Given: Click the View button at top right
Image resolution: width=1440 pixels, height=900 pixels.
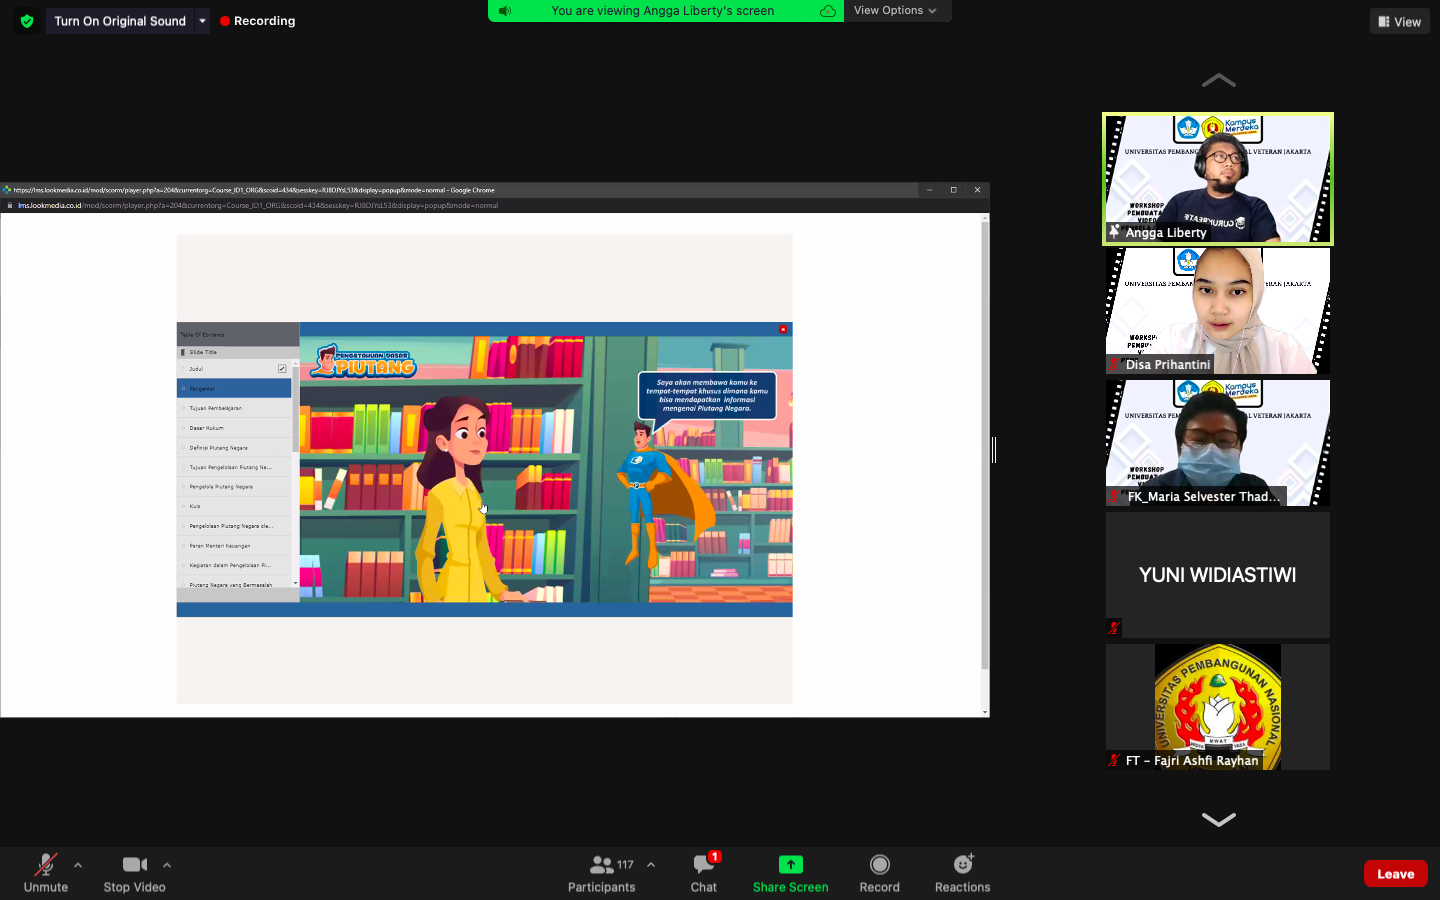Looking at the screenshot, I should tap(1398, 20).
